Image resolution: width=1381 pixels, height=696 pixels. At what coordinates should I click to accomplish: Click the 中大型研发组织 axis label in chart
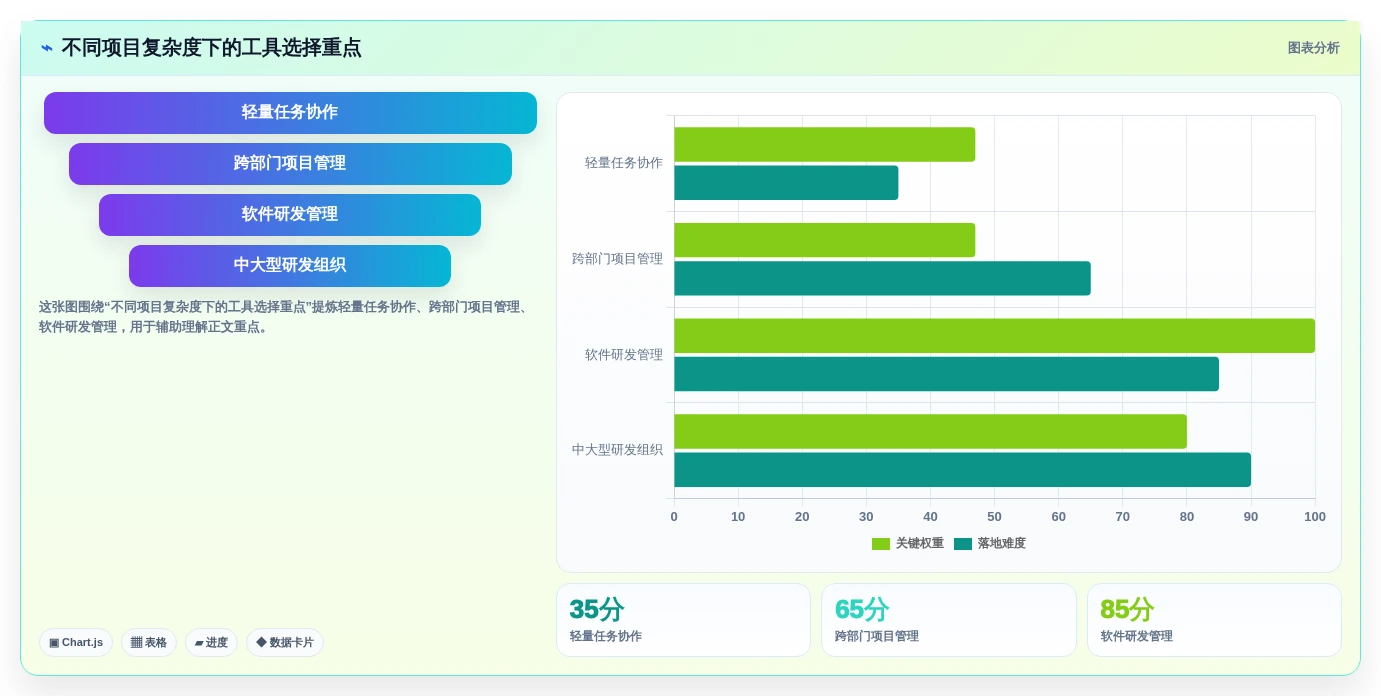pos(617,450)
